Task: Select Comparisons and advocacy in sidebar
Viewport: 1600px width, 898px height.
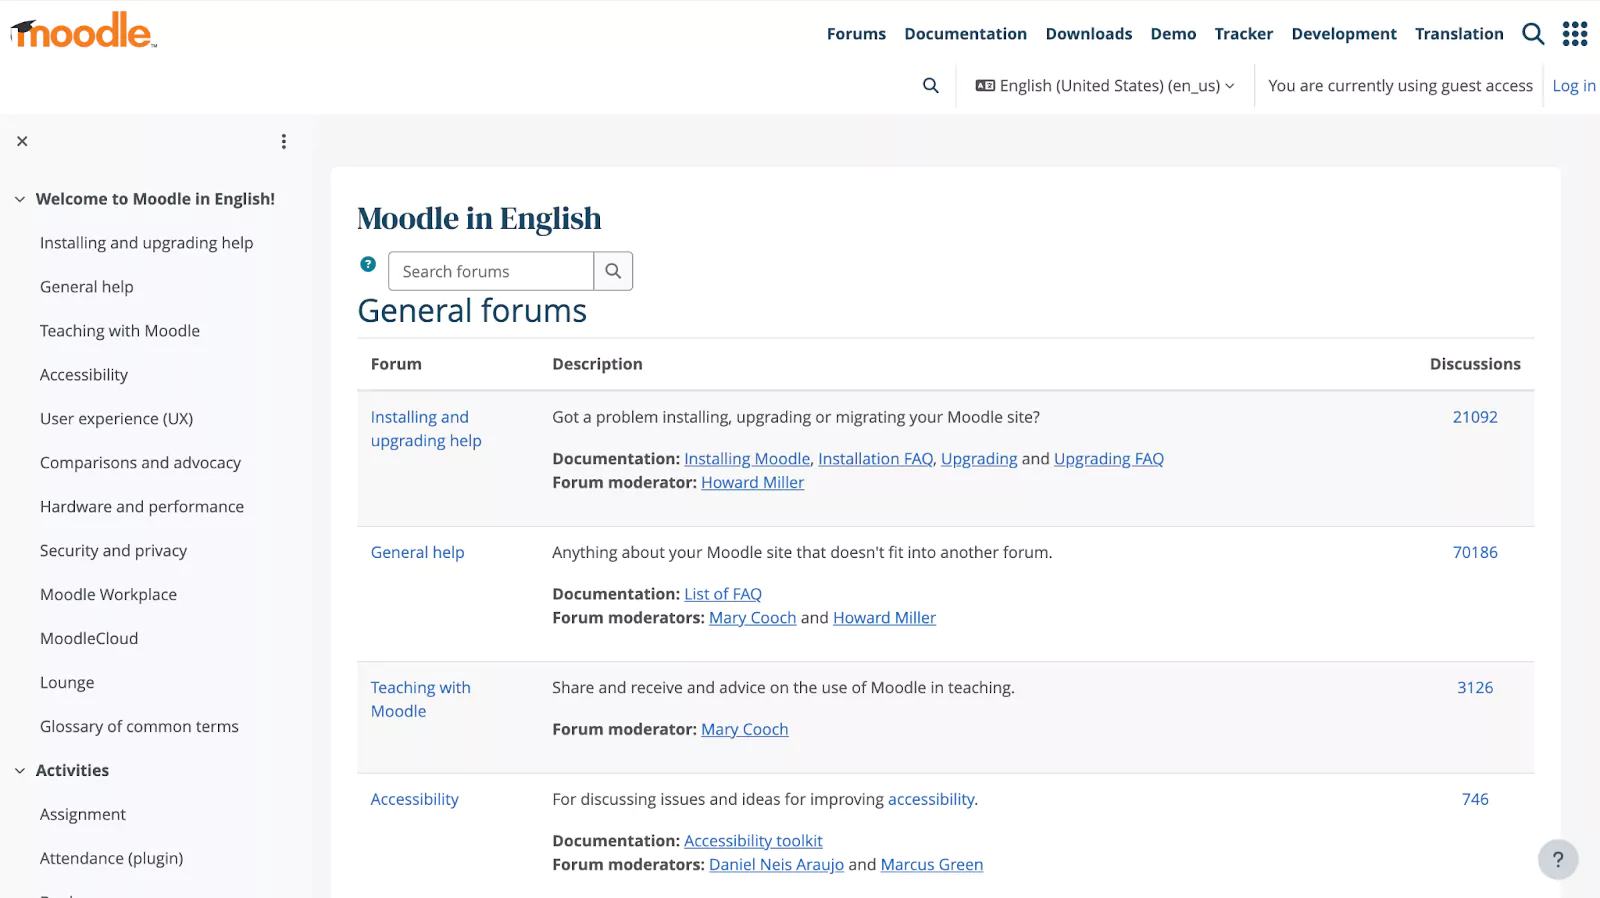Action: pyautogui.click(x=140, y=463)
